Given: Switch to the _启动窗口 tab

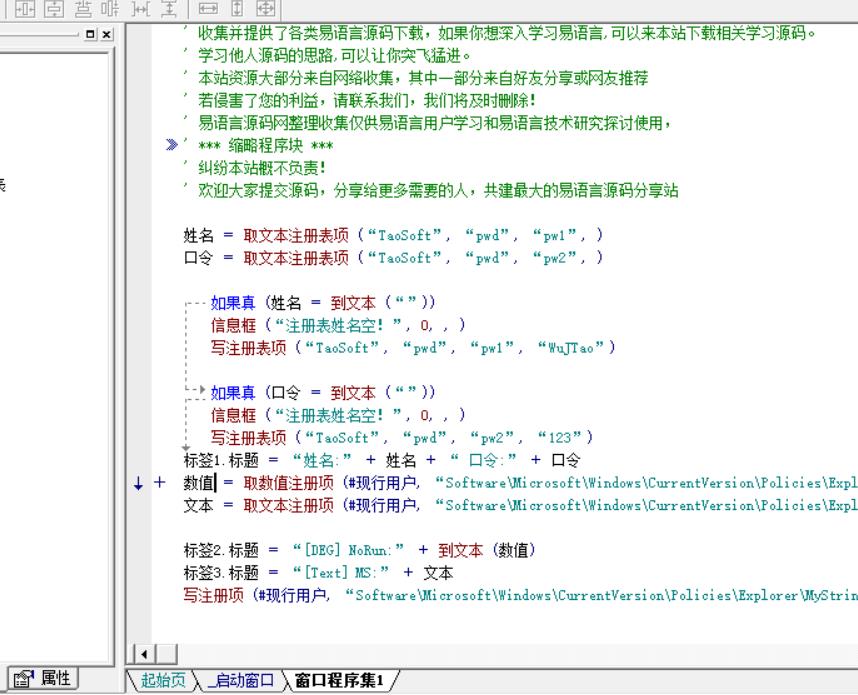Looking at the screenshot, I should pos(239,681).
